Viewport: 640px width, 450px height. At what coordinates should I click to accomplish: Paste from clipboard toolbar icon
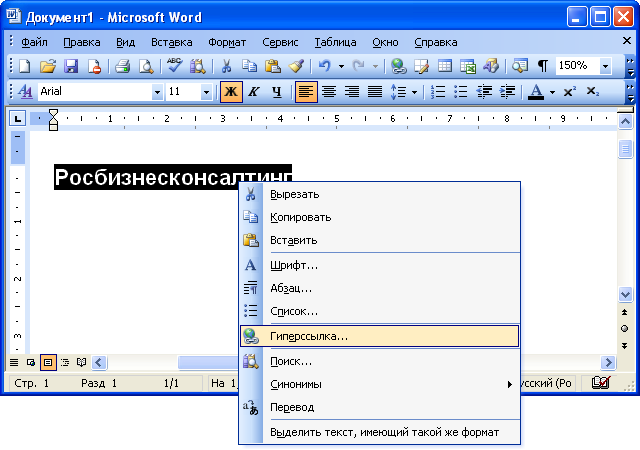pos(272,66)
